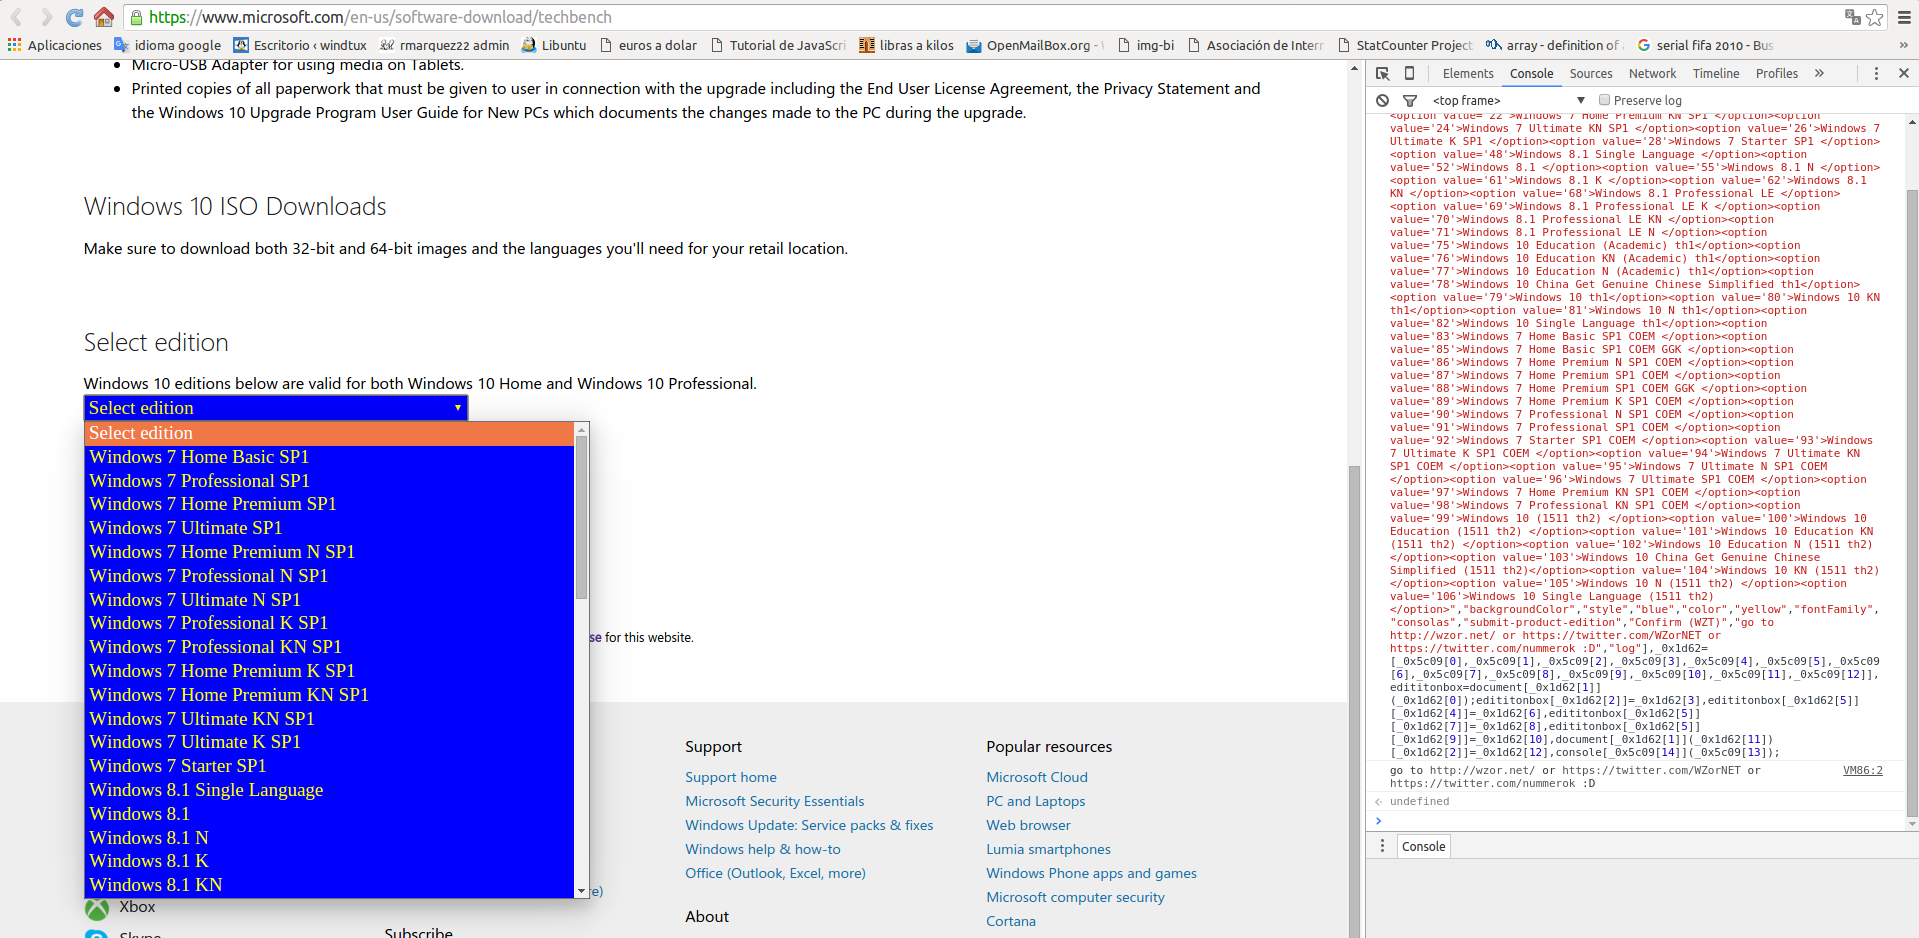This screenshot has height=938, width=1919.
Task: Bookmark this page with the star icon
Action: 1875,17
